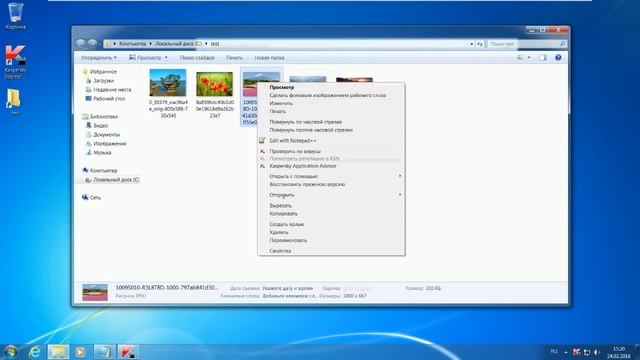The image size is (640, 360).
Task: Open the Explorer help question-mark icon
Action: click(558, 58)
